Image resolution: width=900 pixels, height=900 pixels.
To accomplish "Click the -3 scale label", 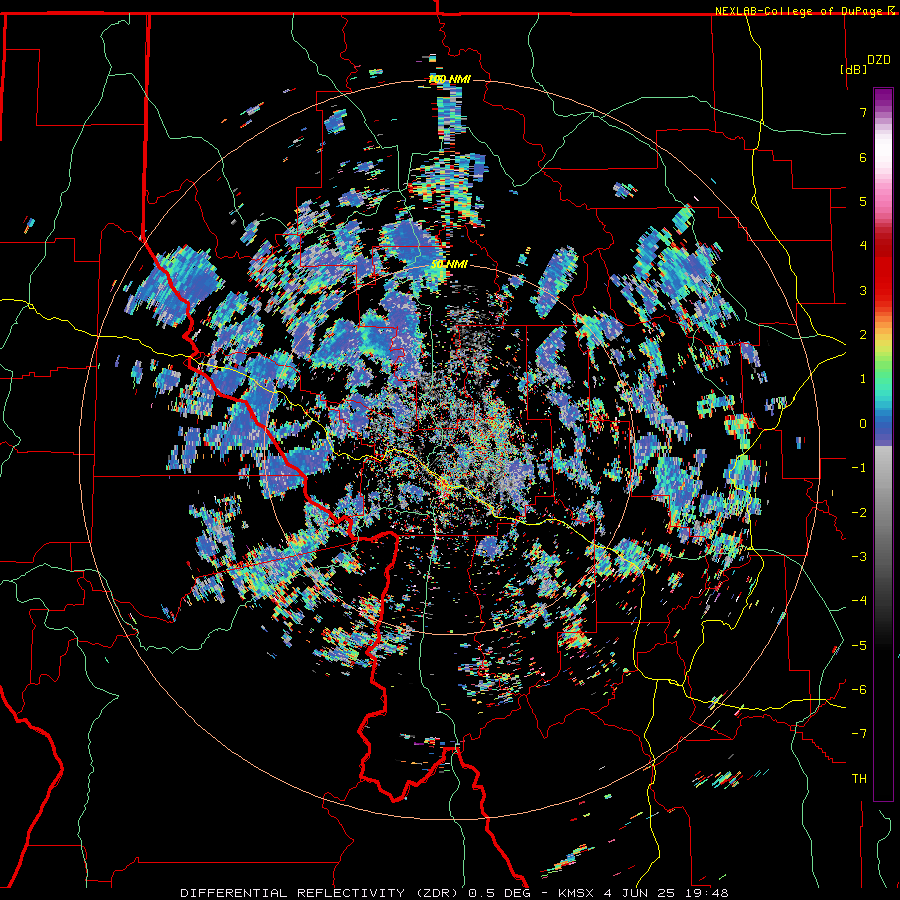I will click(859, 557).
